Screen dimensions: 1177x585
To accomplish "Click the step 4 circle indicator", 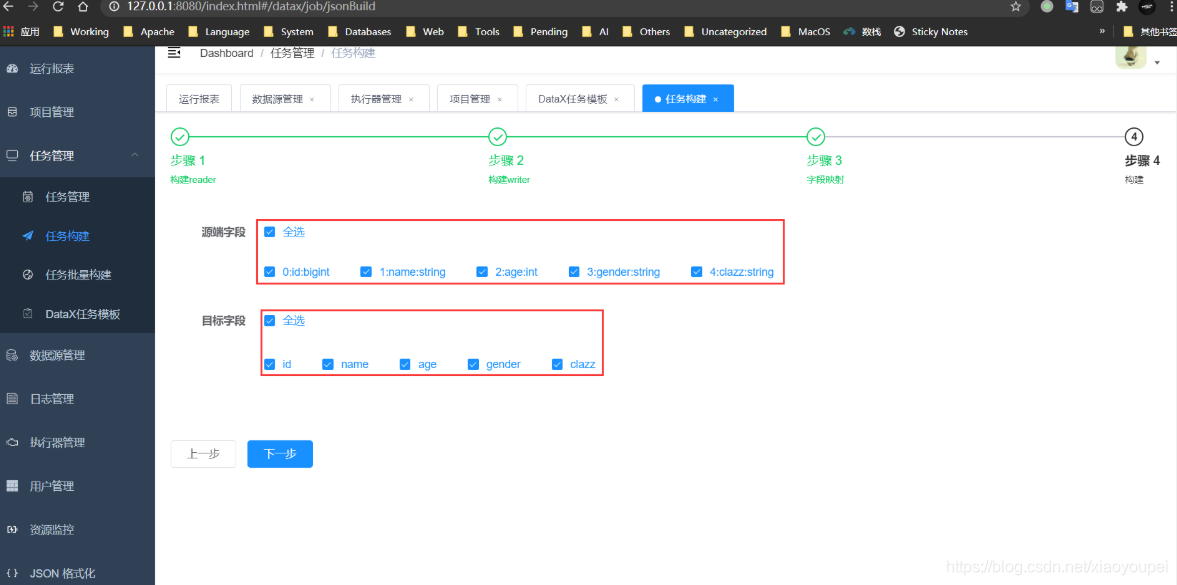I will click(1133, 137).
